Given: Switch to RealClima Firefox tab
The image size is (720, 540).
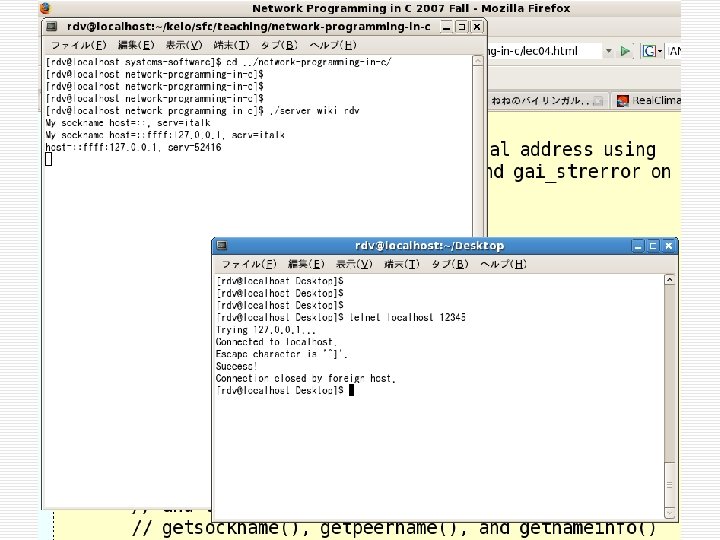Looking at the screenshot, I should tap(648, 101).
